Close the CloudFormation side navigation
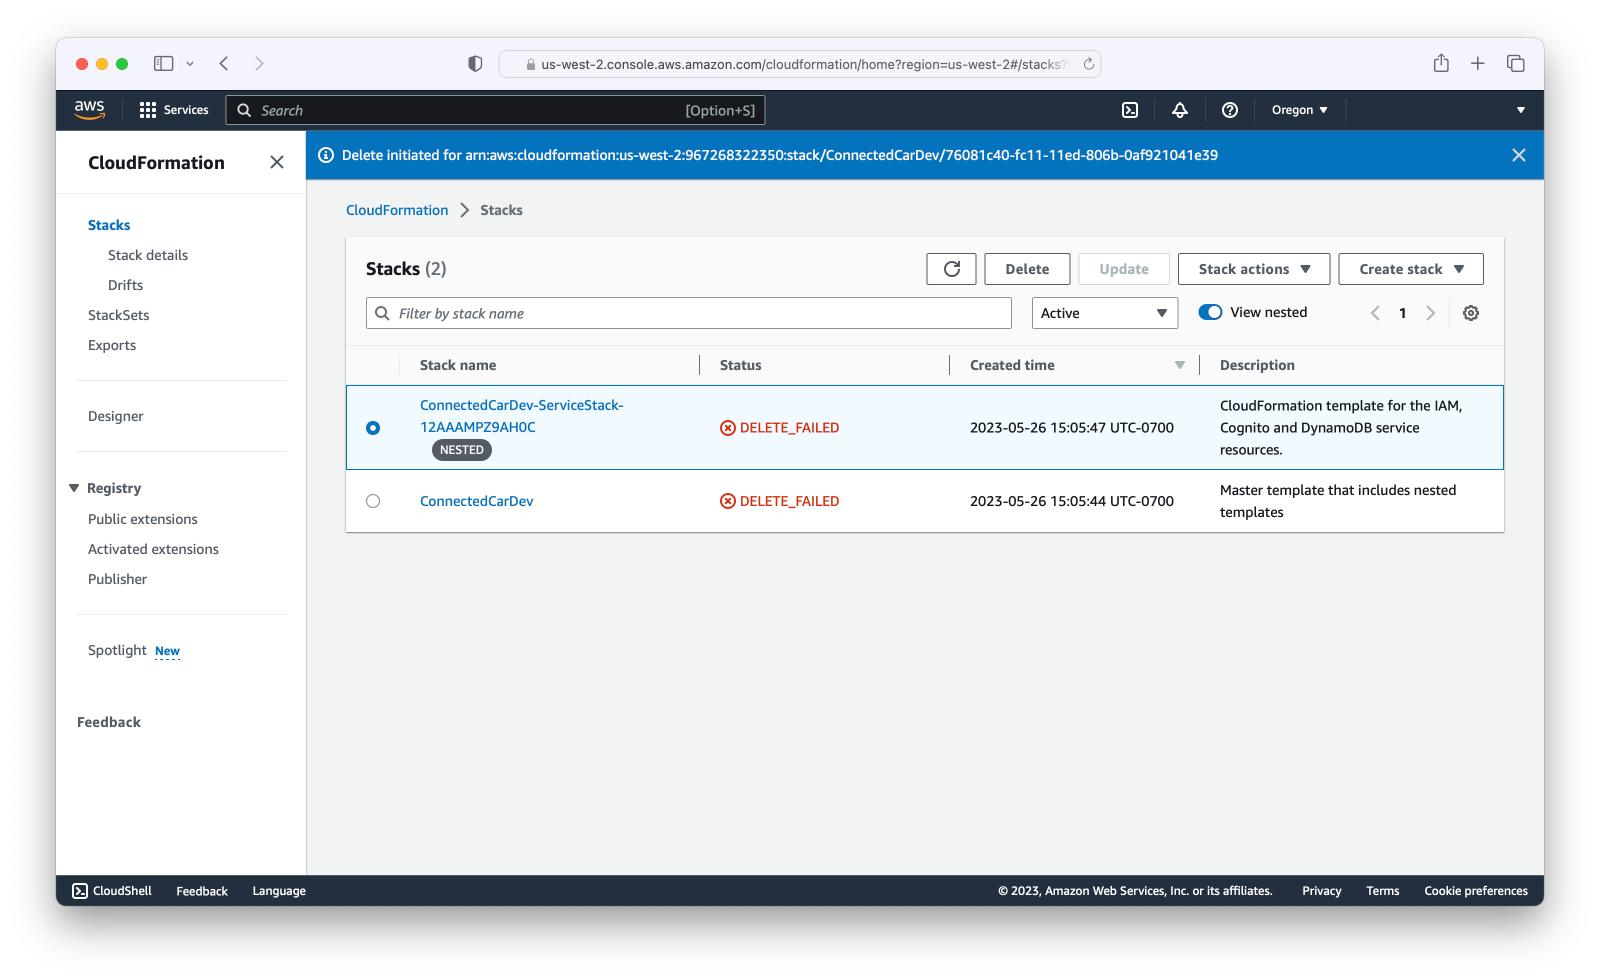The height and width of the screenshot is (980, 1600). [x=277, y=162]
